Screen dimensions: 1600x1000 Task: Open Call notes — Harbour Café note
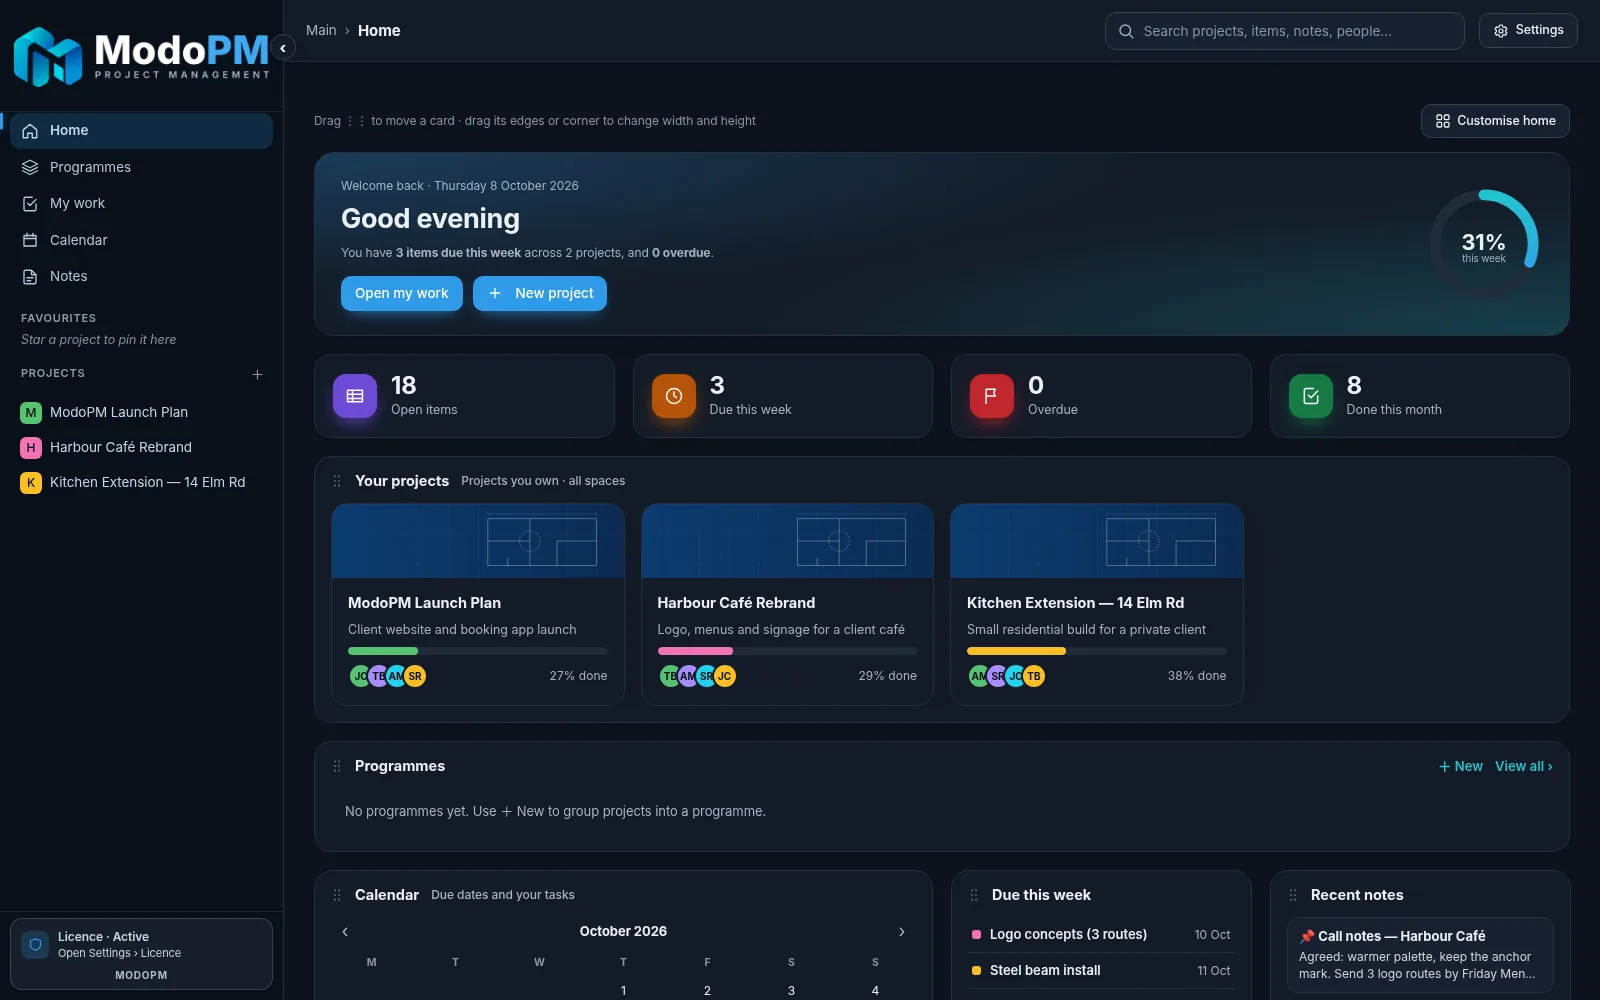point(1420,955)
